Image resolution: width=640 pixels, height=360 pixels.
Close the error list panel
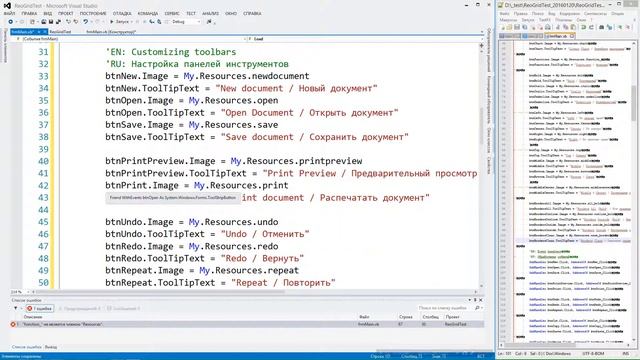click(481, 300)
